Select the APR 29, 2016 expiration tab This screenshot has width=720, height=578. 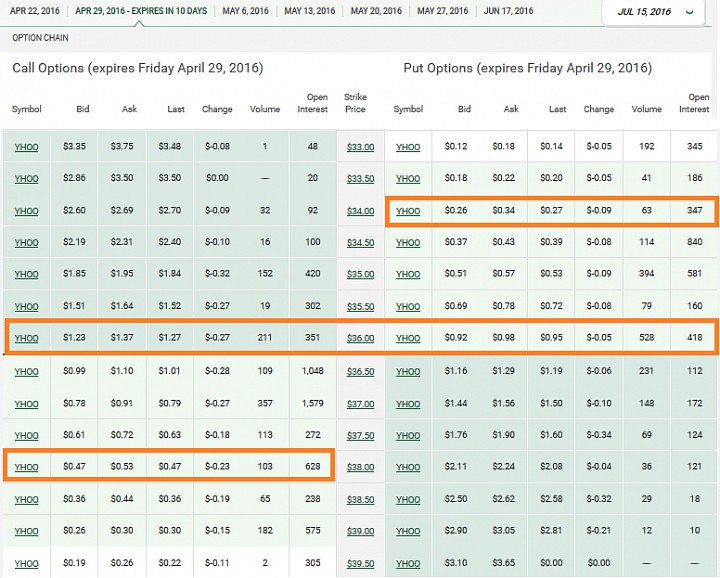tap(141, 11)
